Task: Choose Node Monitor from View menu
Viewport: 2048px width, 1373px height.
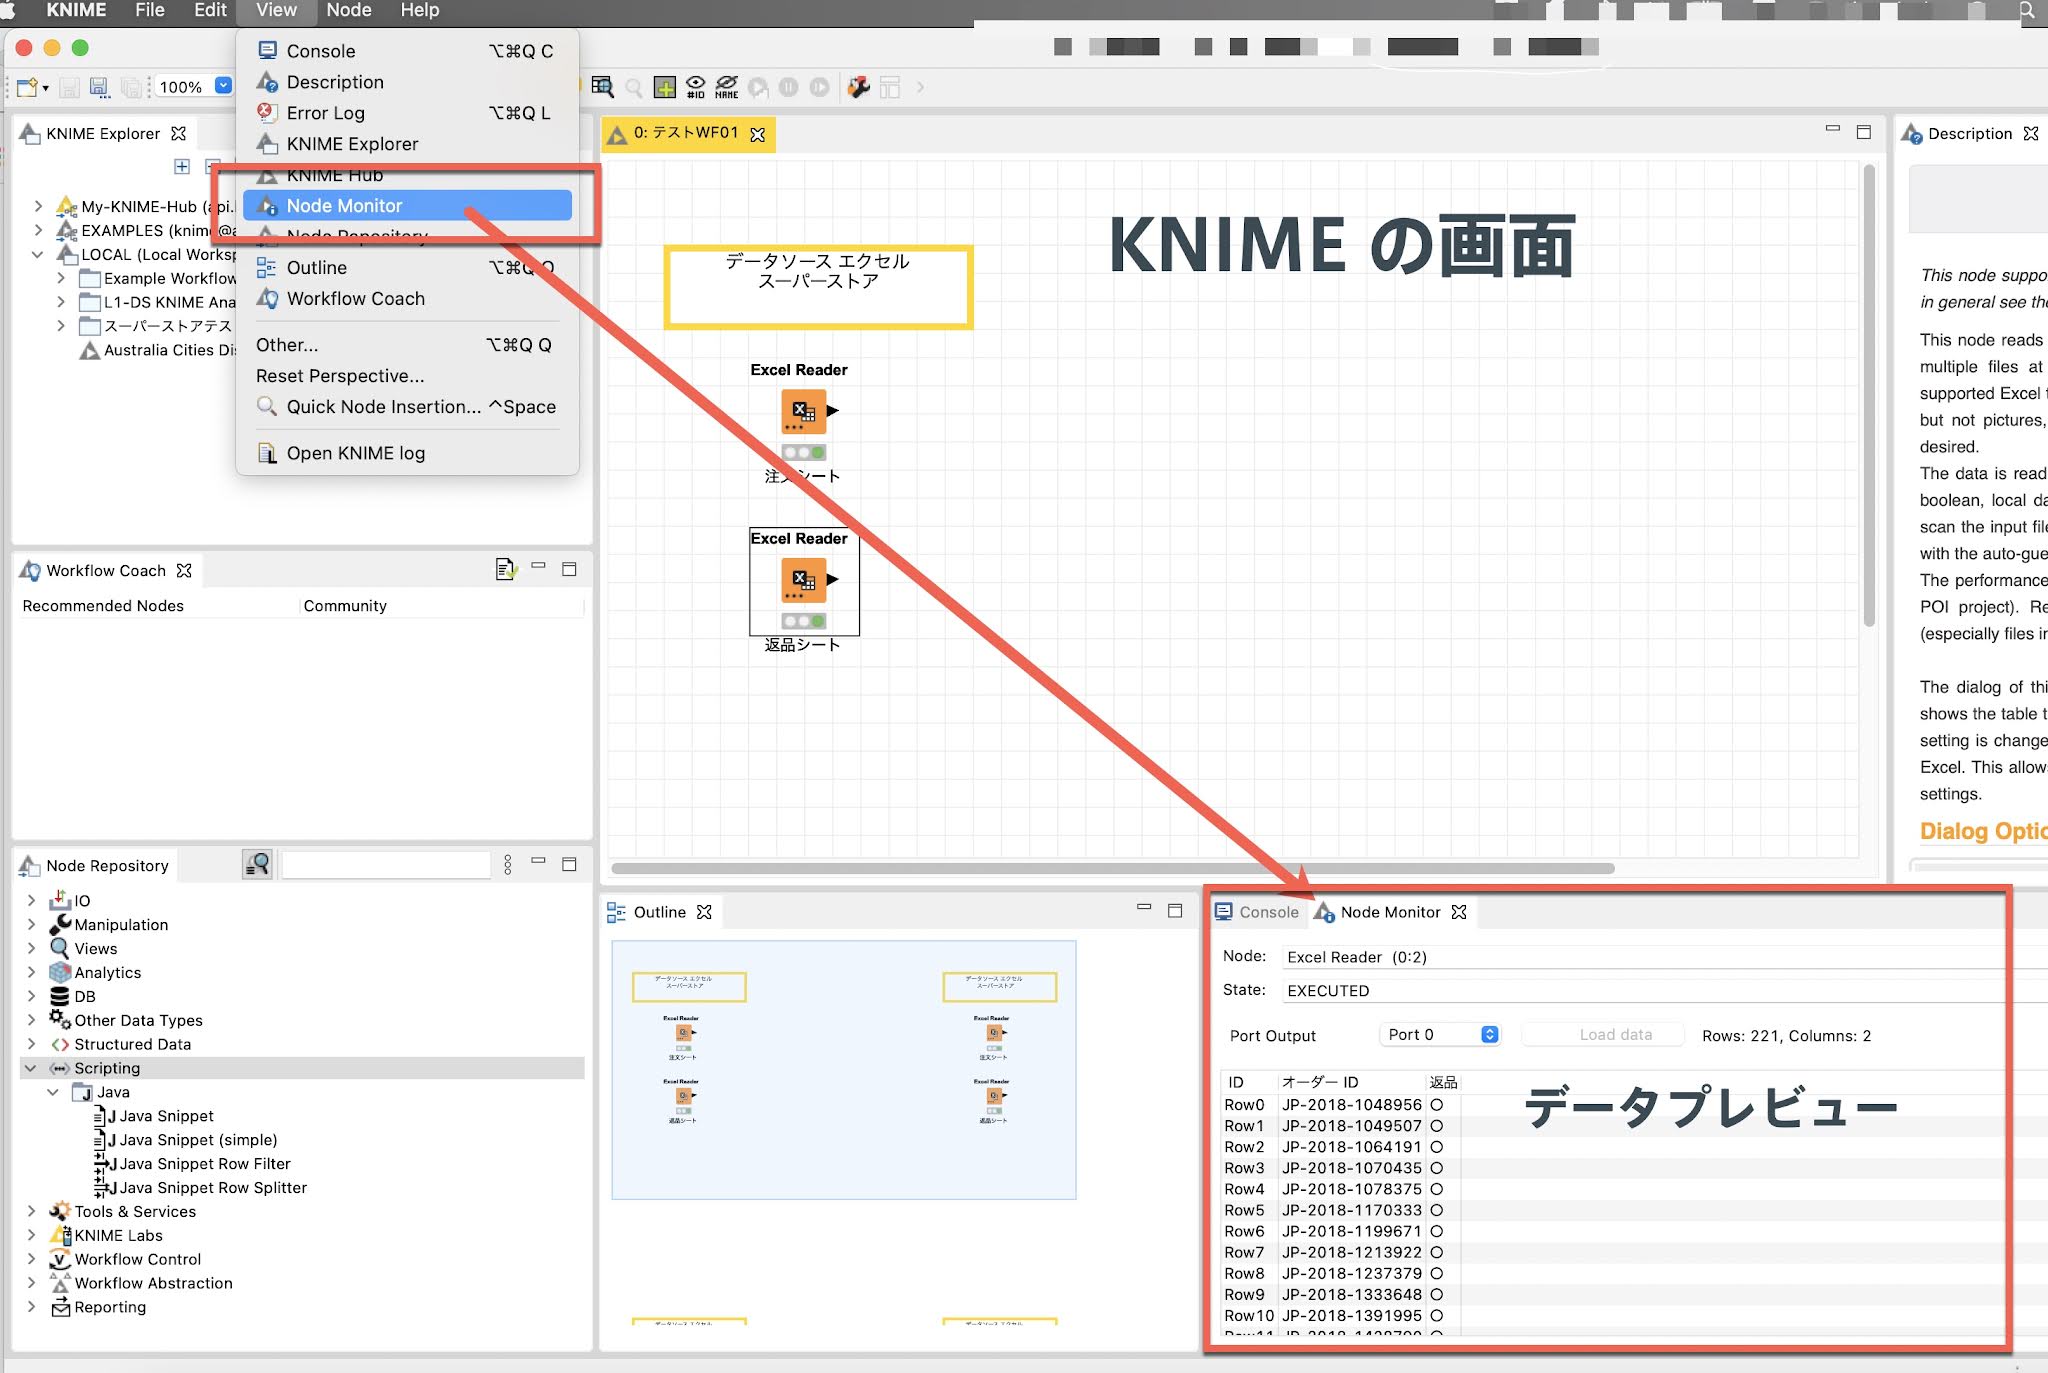Action: coord(407,205)
